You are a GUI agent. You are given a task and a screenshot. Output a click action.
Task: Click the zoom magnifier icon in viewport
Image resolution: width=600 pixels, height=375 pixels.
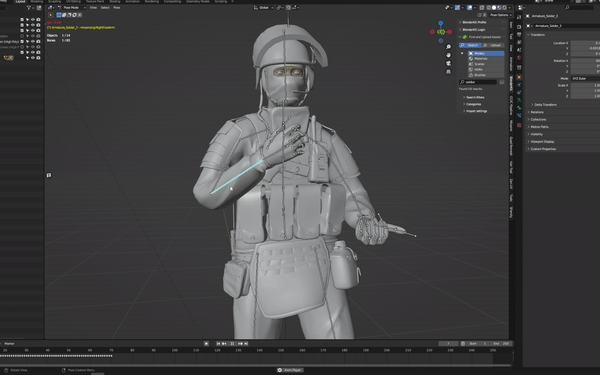(448, 47)
